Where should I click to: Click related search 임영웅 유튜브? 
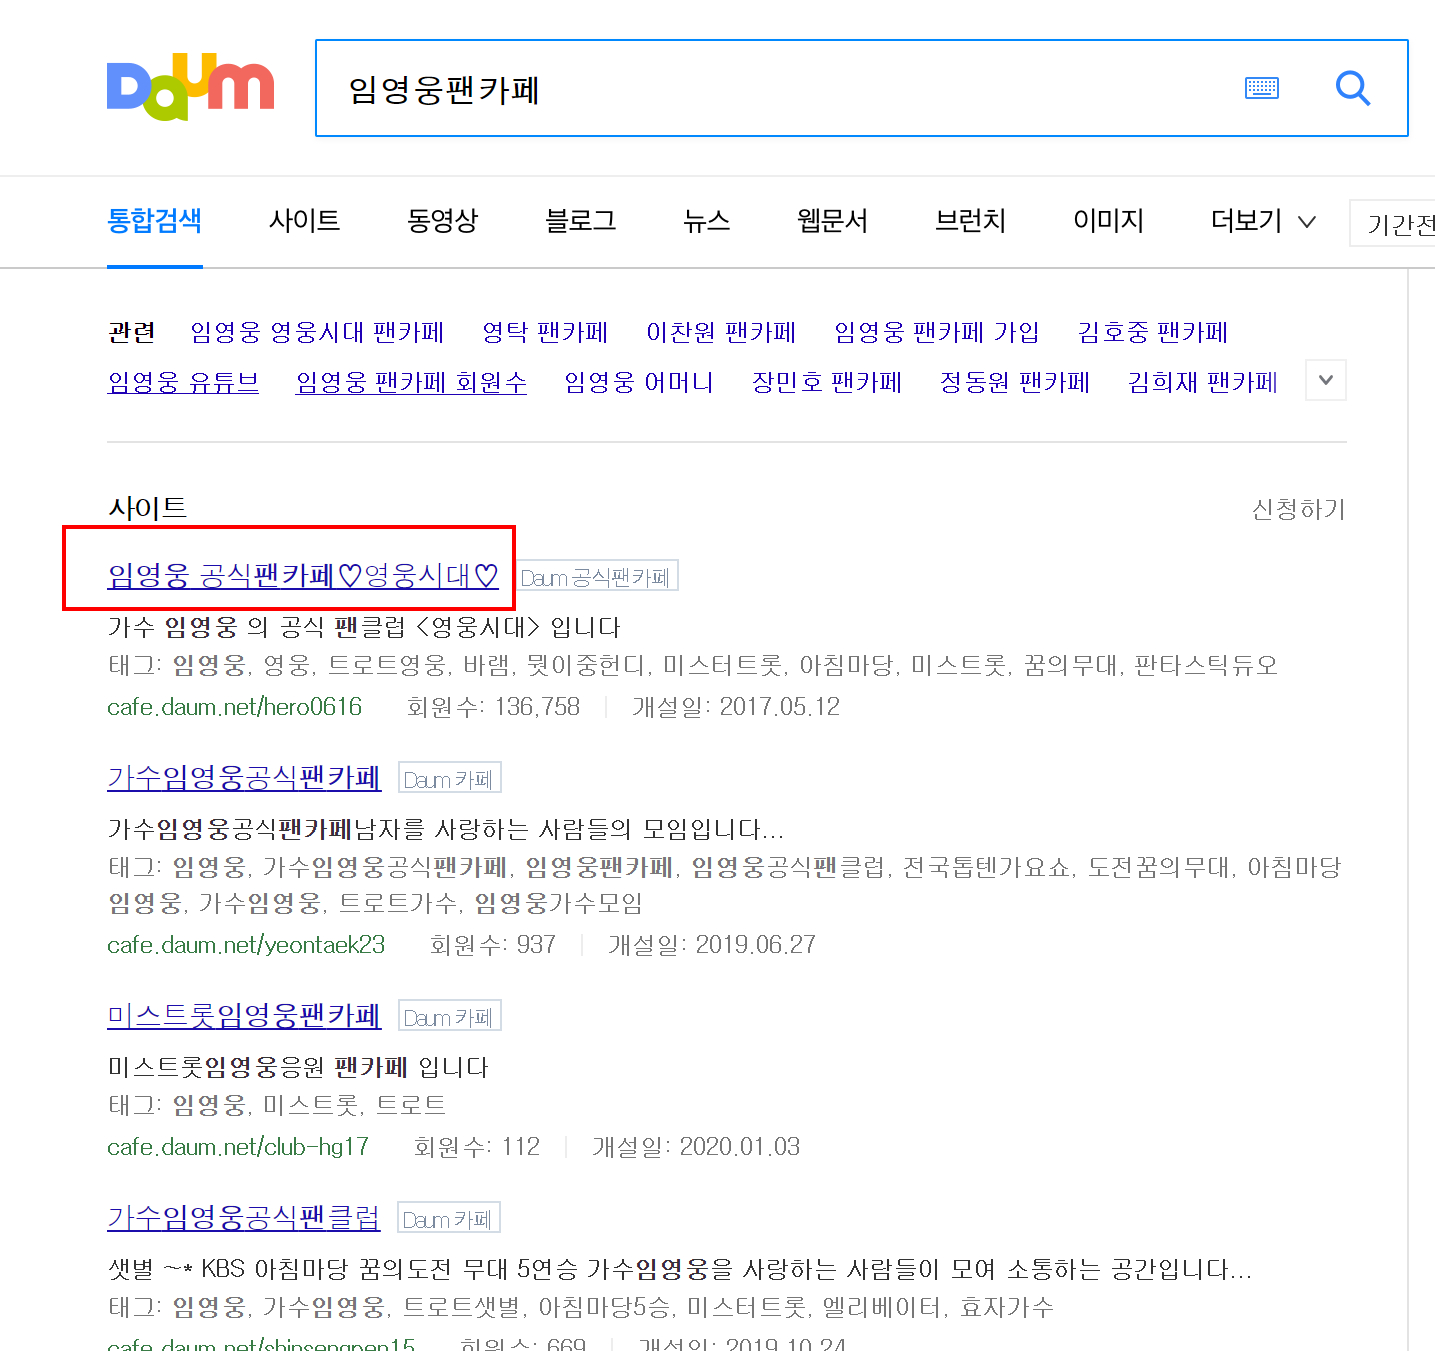[x=183, y=382]
